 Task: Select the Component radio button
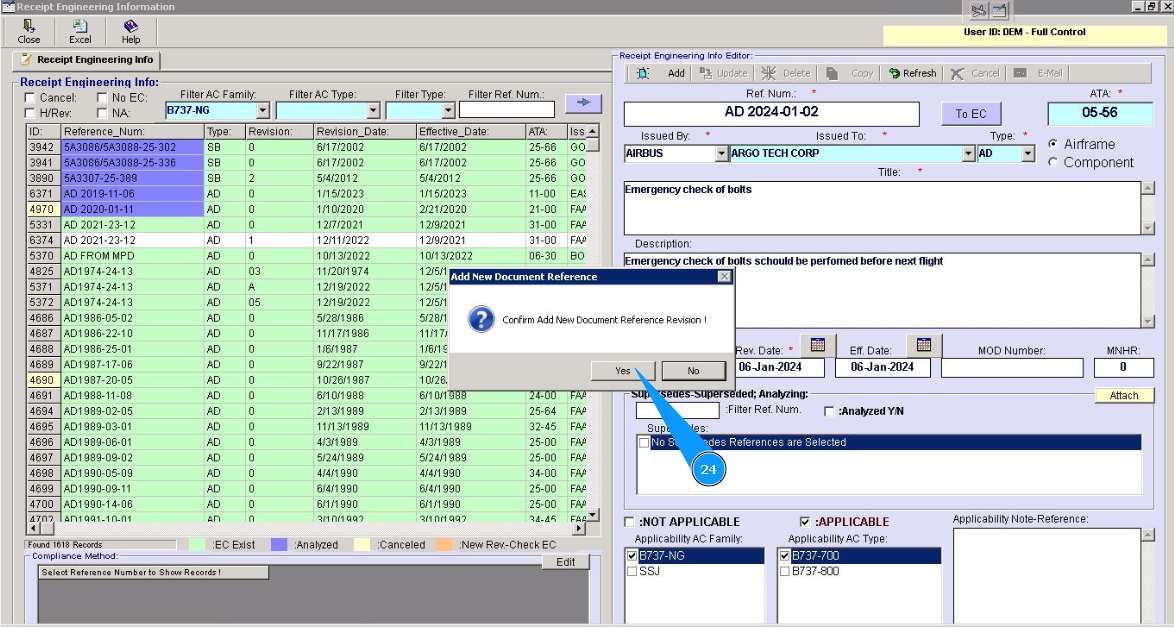[1052, 162]
